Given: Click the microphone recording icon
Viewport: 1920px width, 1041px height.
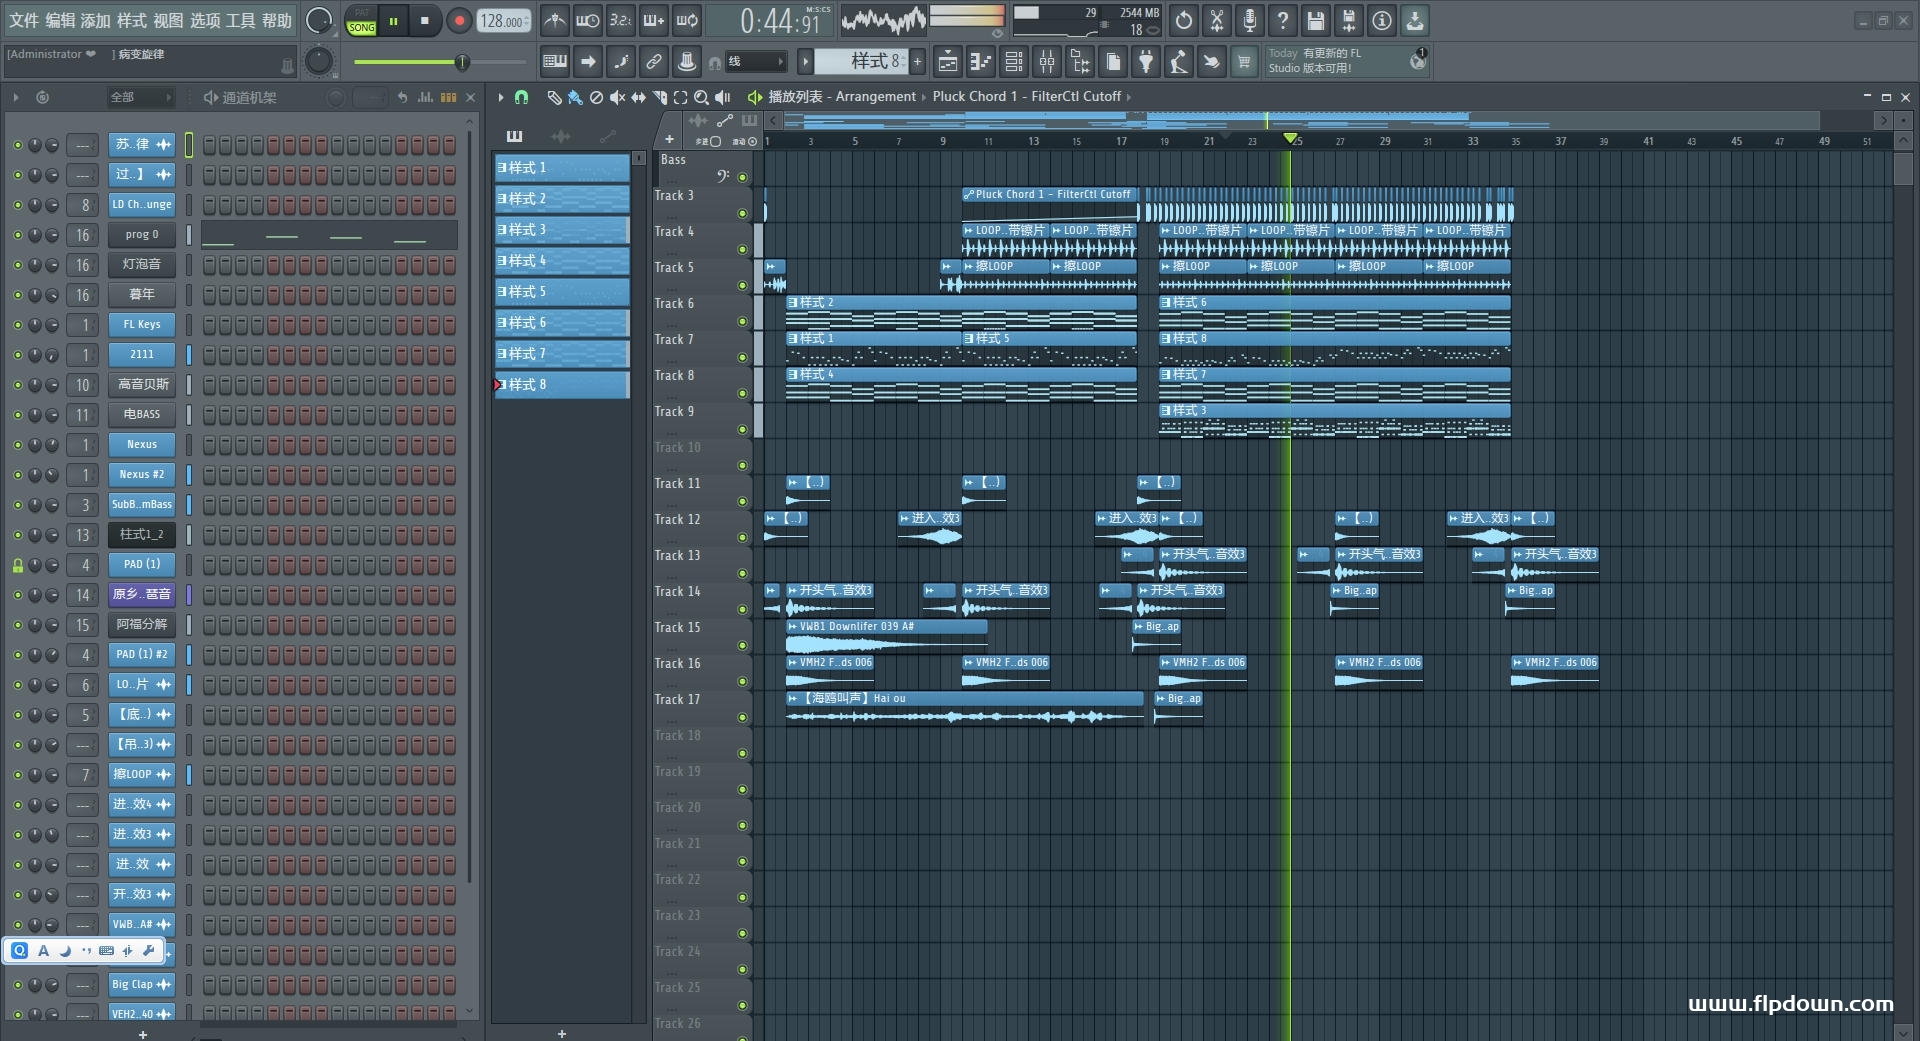Looking at the screenshot, I should pyautogui.click(x=1250, y=21).
